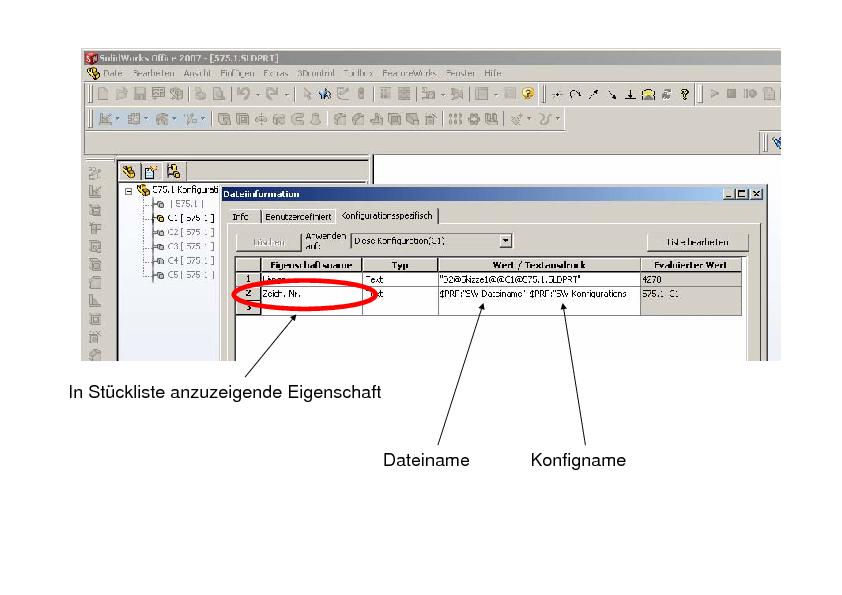This screenshot has width=842, height=595.
Task: Click the 'Anwenden auf' dropdown arrow button
Action: click(505, 241)
